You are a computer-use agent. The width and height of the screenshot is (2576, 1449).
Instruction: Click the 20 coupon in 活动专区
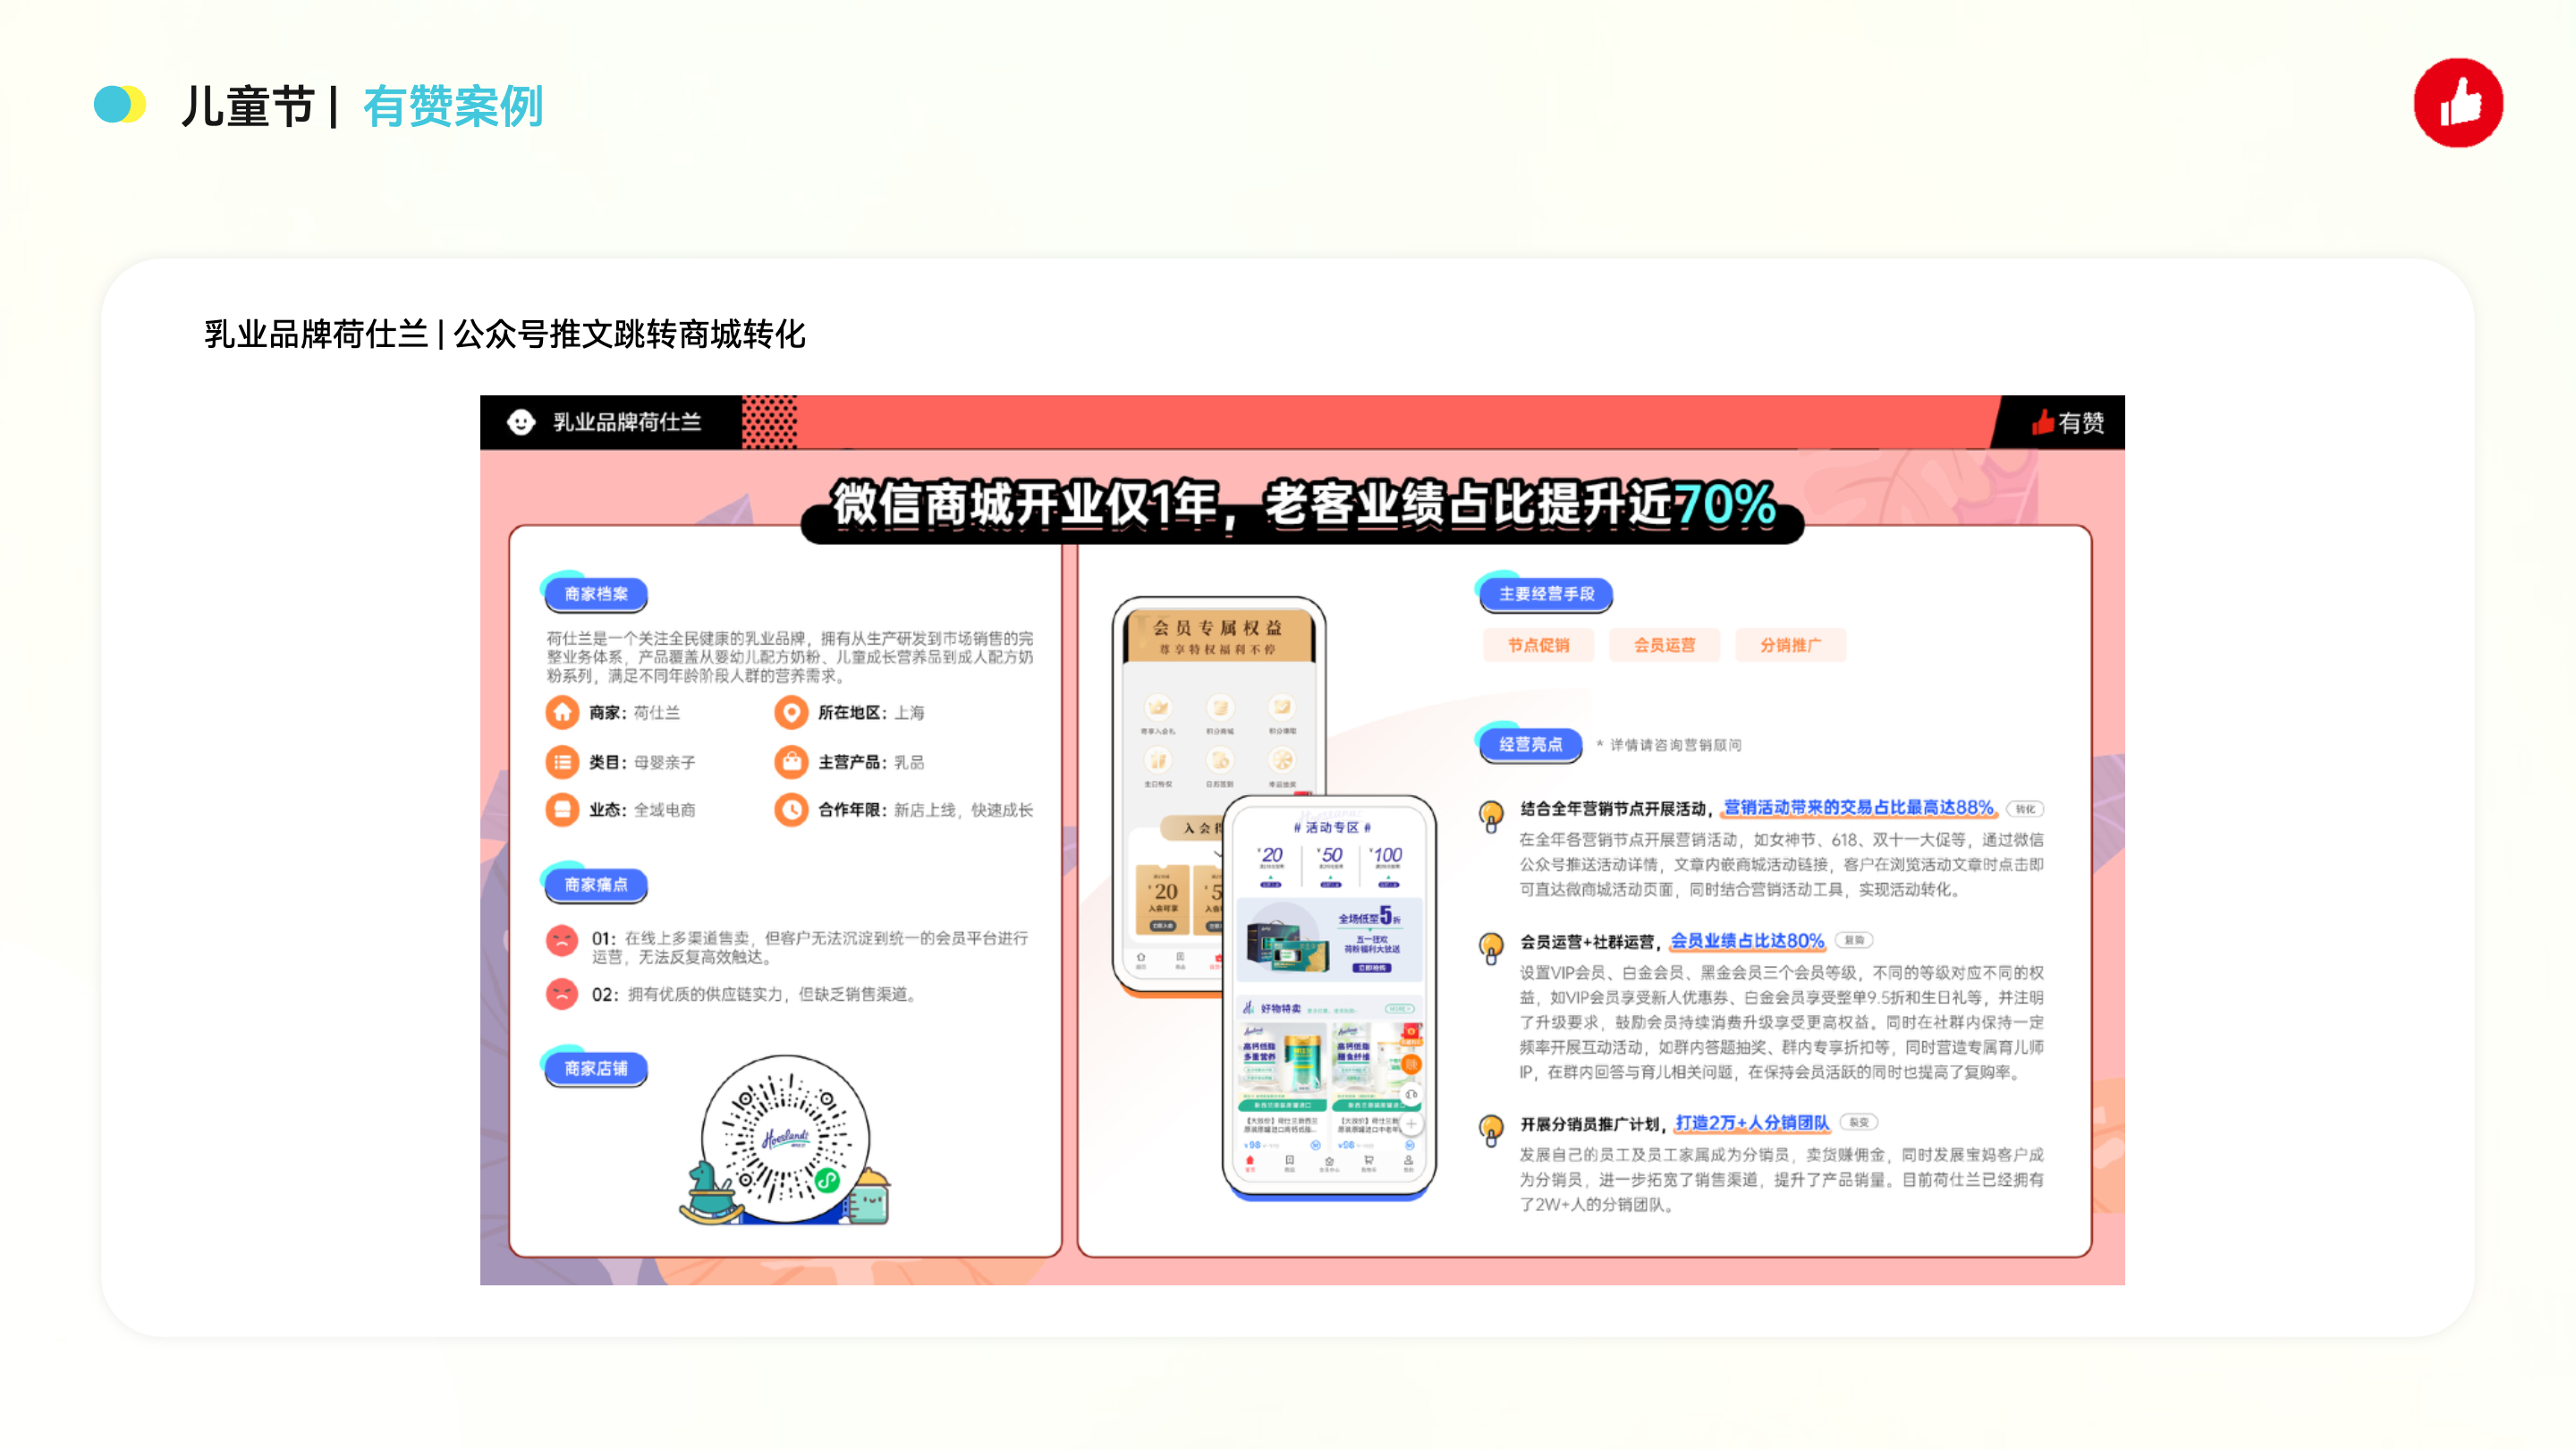coord(1271,866)
